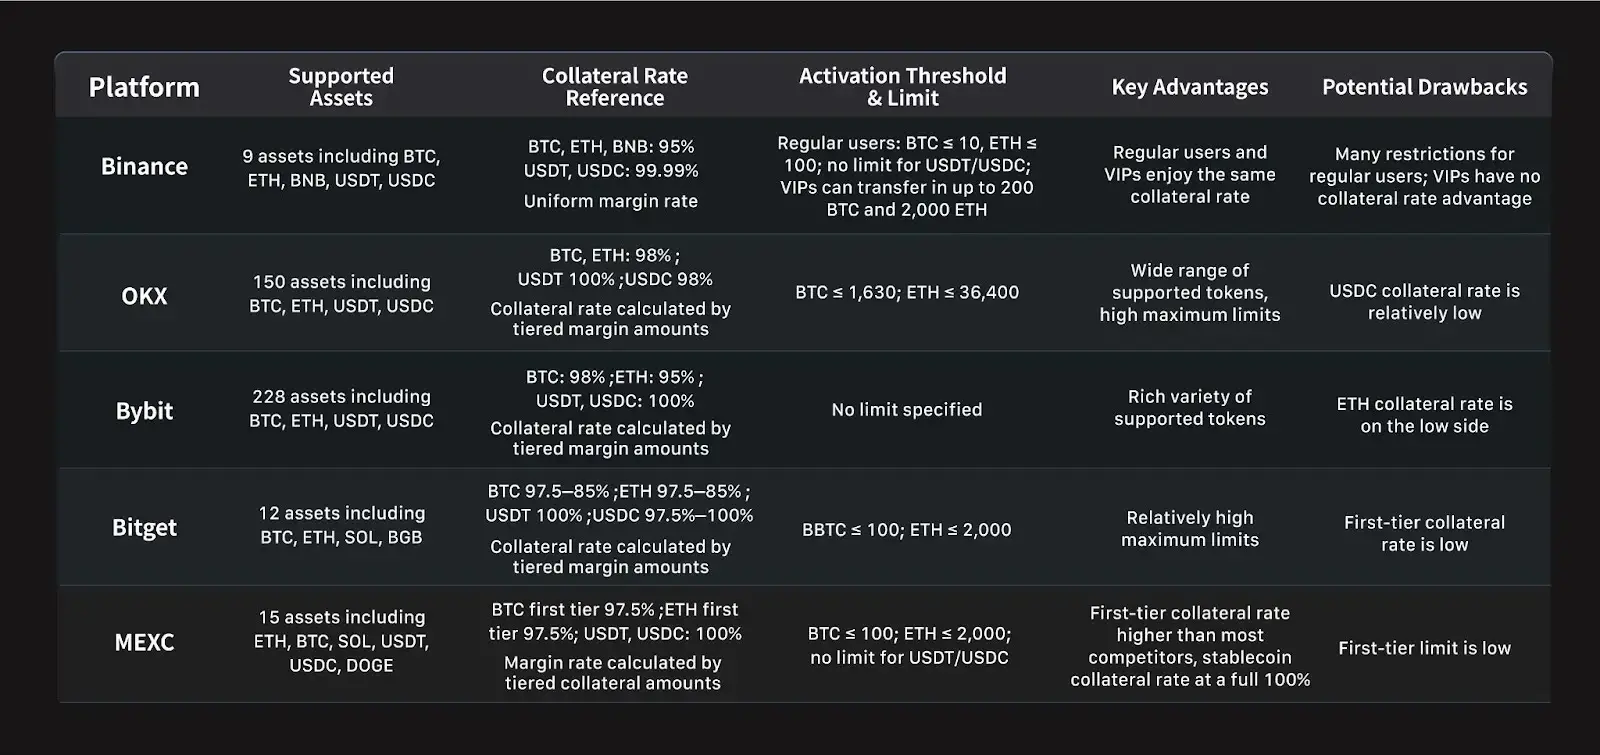Click the Supported Assets column header
Screen dimensions: 1600x755
(341, 87)
